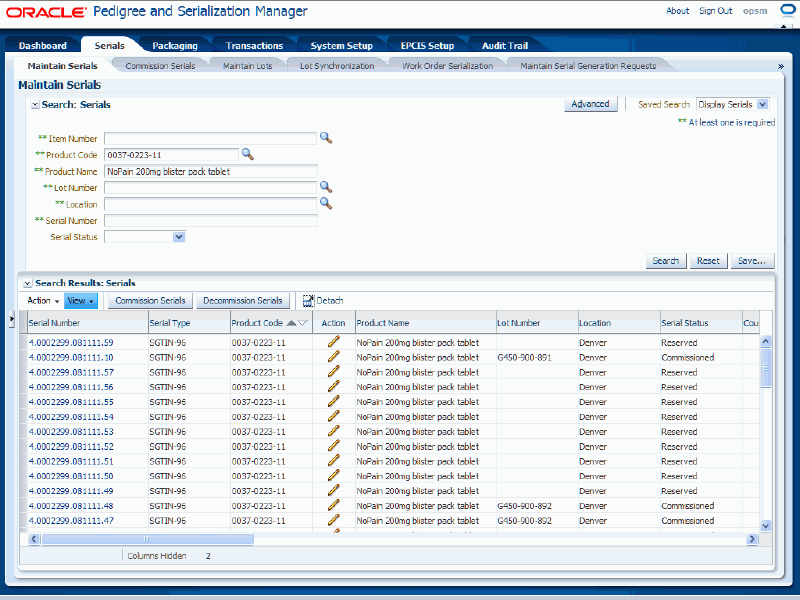Click edit pencil for serial 4.0002299.081111.53
The image size is (800, 600).
tap(334, 431)
